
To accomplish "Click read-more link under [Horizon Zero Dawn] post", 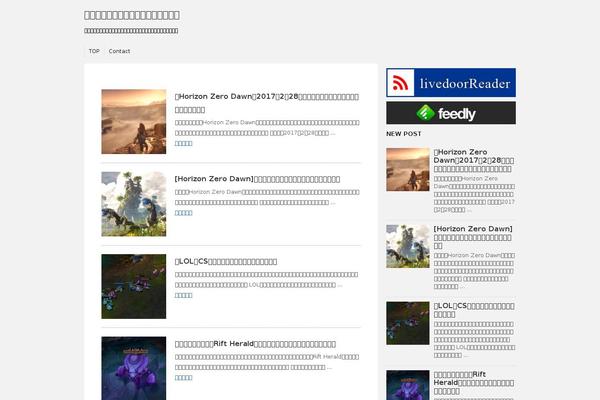I will point(183,213).
